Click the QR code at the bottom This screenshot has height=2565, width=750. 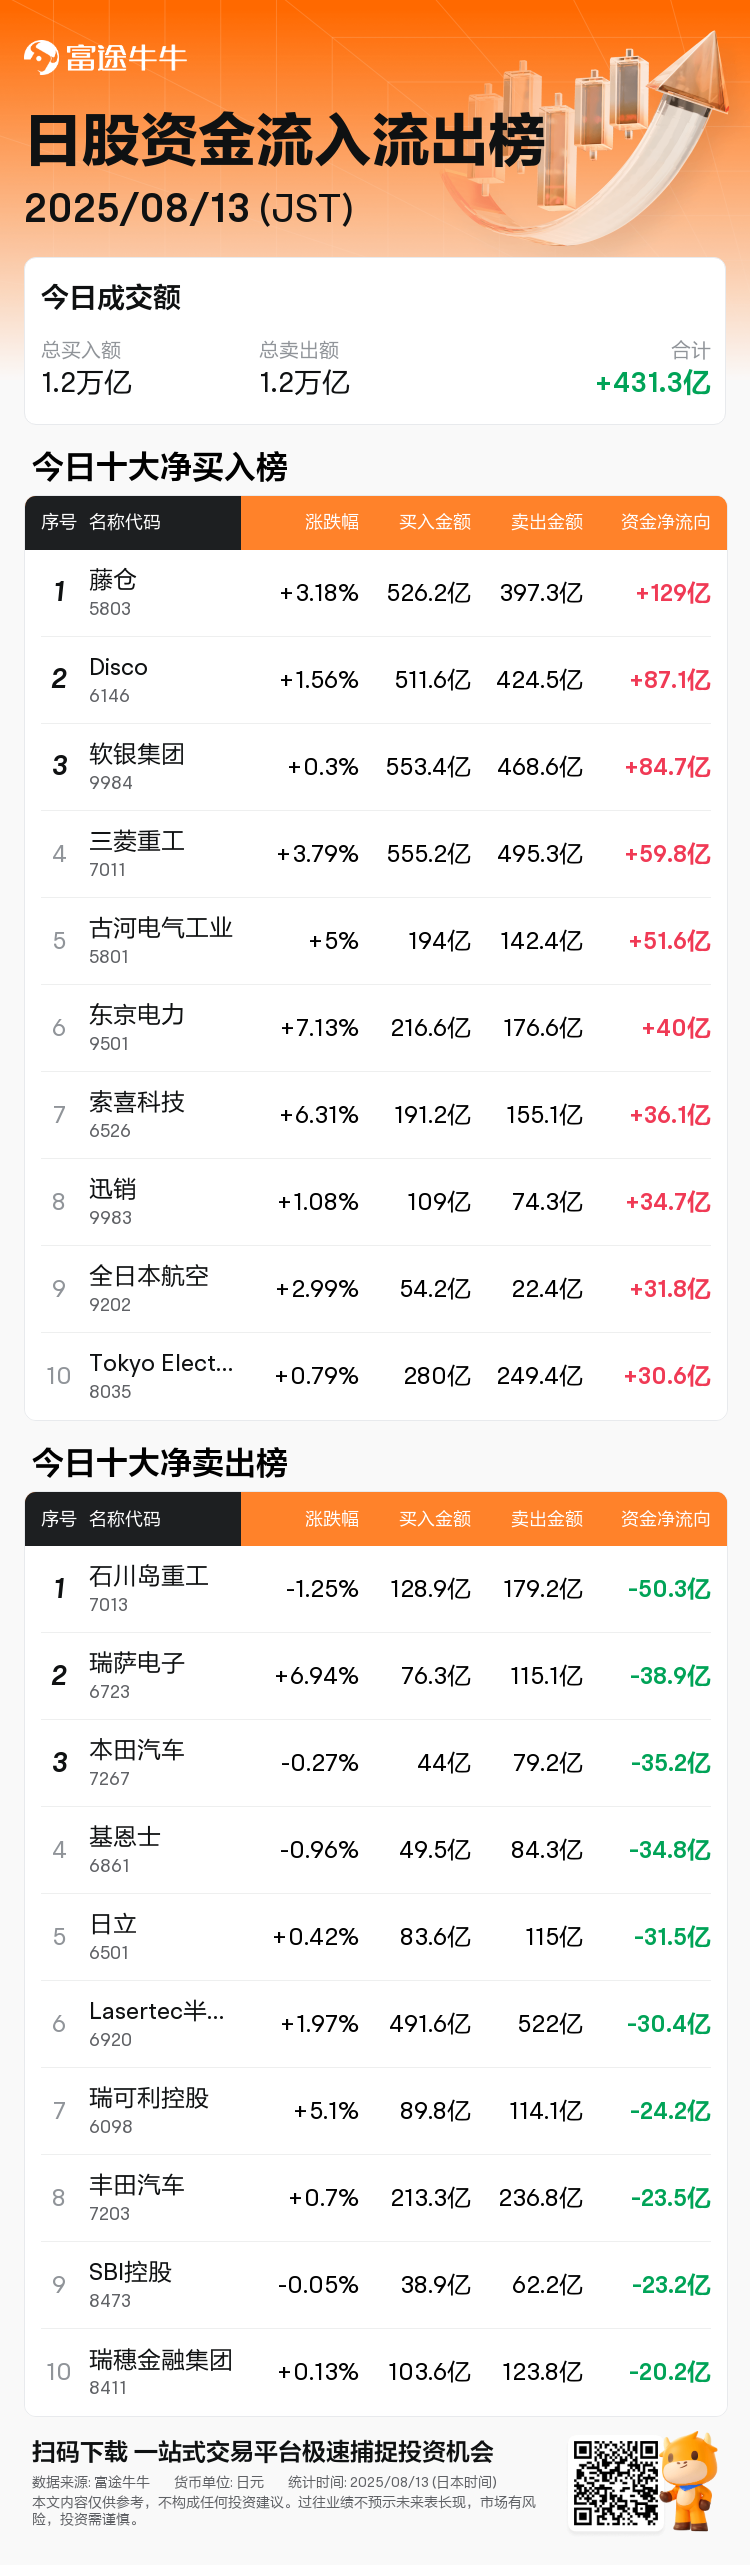pos(615,2482)
